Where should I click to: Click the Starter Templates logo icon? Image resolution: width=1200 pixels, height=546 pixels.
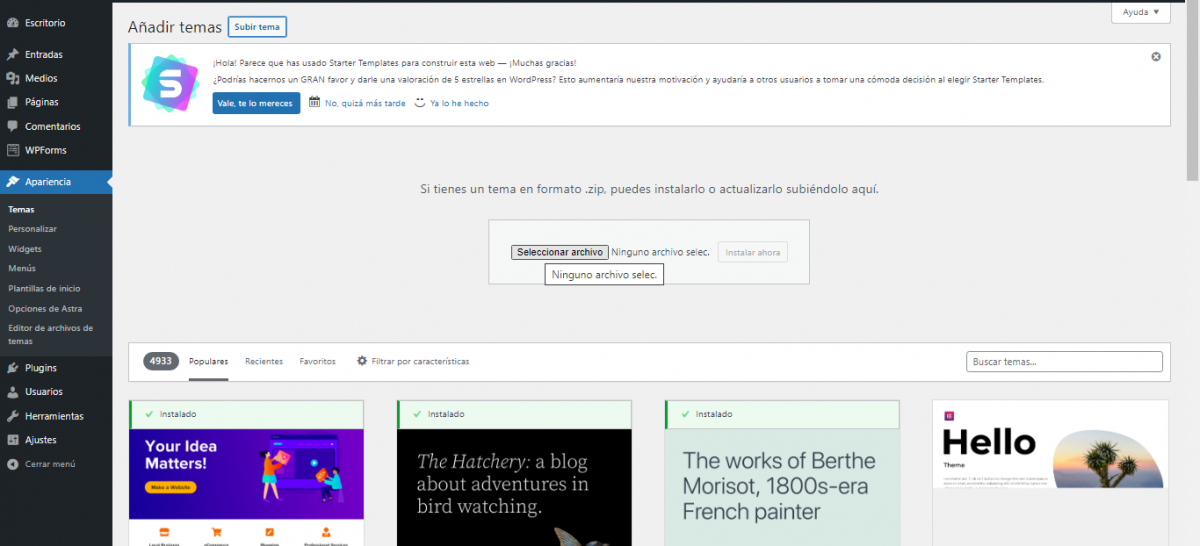pyautogui.click(x=169, y=84)
